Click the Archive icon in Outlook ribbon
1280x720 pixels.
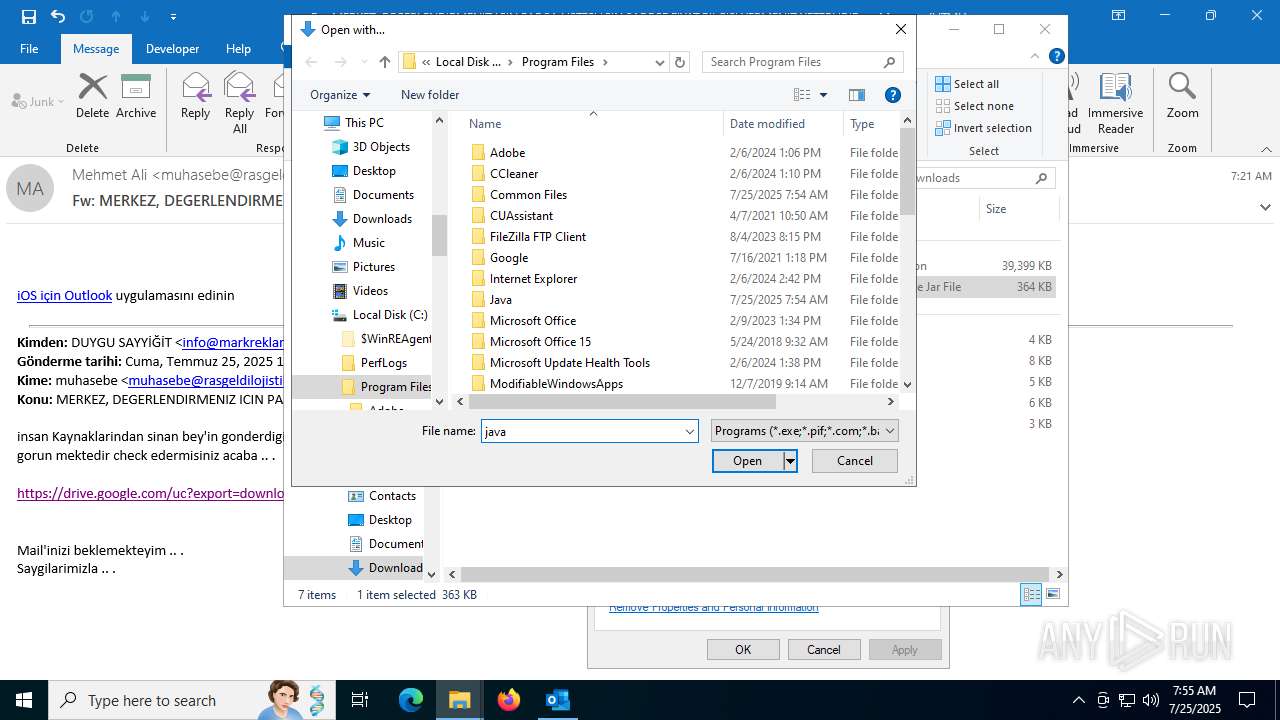[x=136, y=96]
